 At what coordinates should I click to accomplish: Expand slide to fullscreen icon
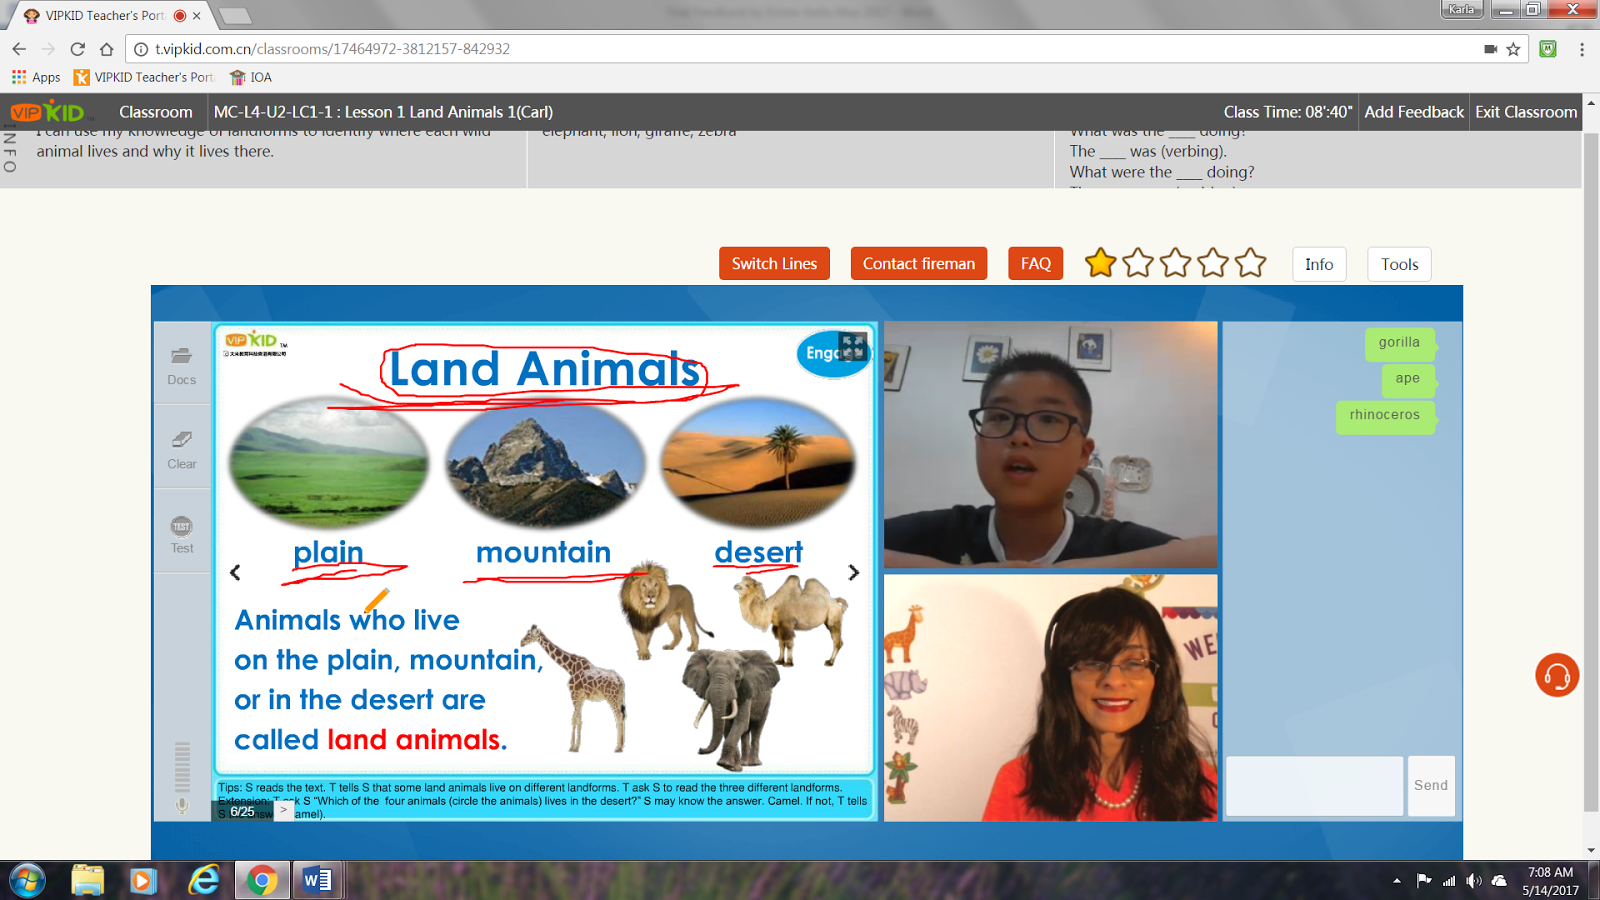coord(852,346)
